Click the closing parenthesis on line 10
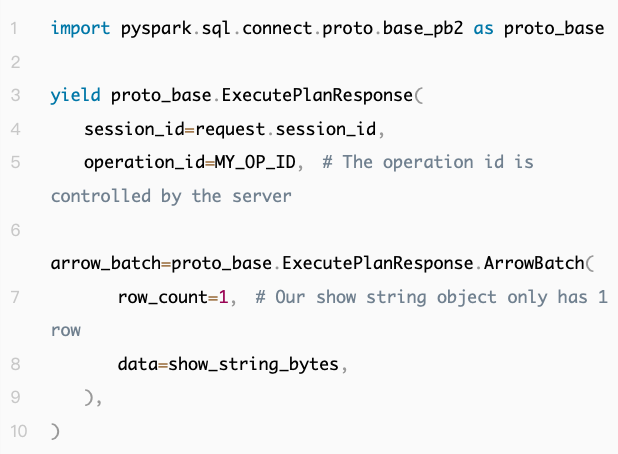This screenshot has height=454, width=618. pos(55,432)
